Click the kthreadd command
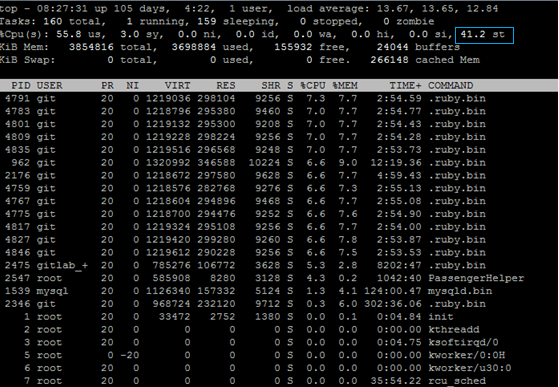The width and height of the screenshot is (559, 387). point(454,330)
